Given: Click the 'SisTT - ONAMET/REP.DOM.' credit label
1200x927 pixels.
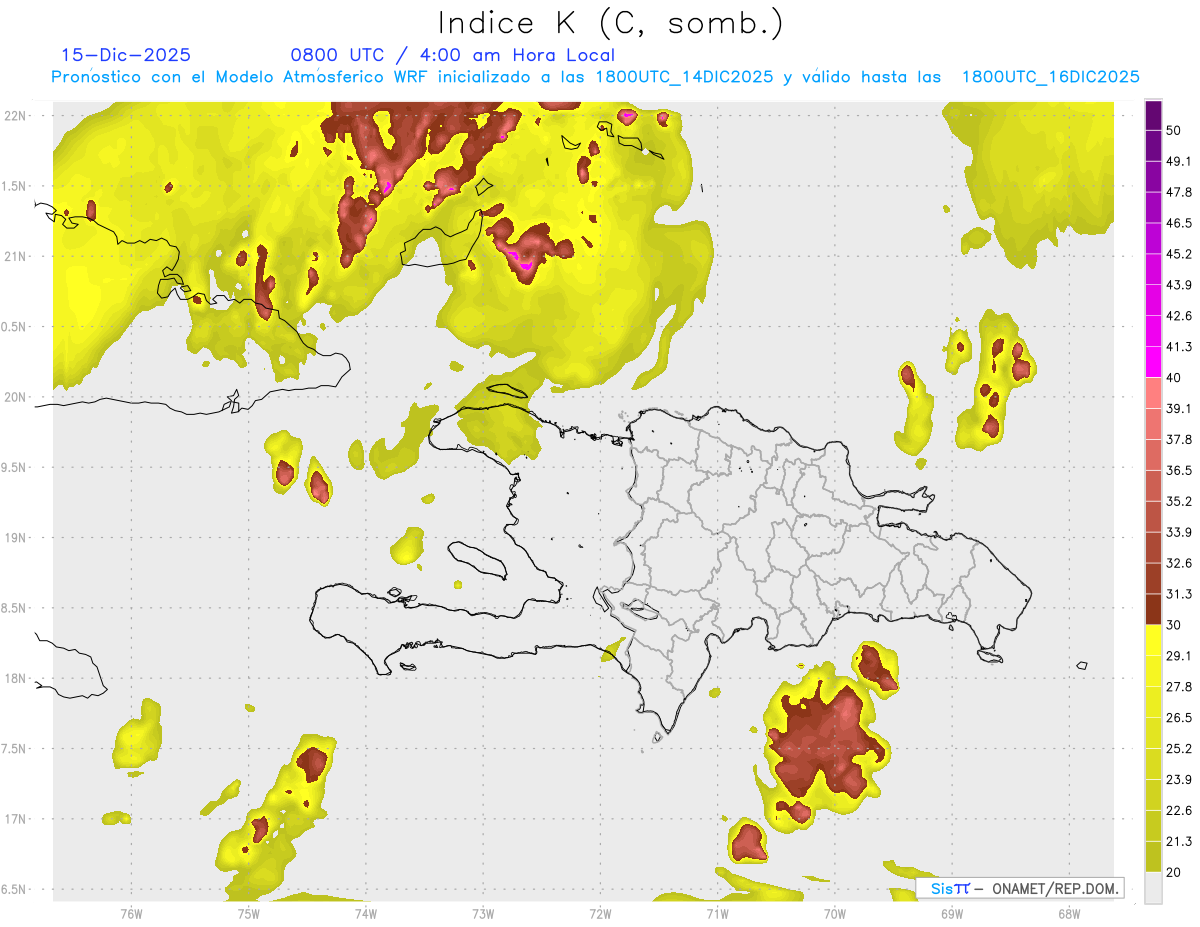Looking at the screenshot, I should 1020,888.
